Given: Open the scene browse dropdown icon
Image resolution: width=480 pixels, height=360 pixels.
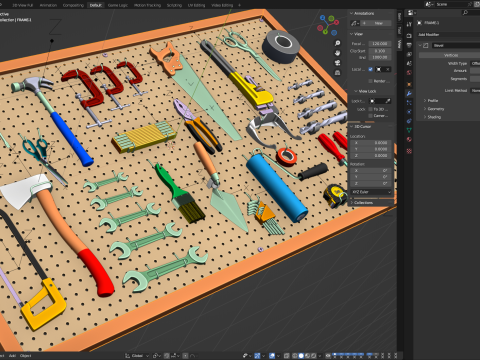Looking at the screenshot, I should click(x=430, y=4).
